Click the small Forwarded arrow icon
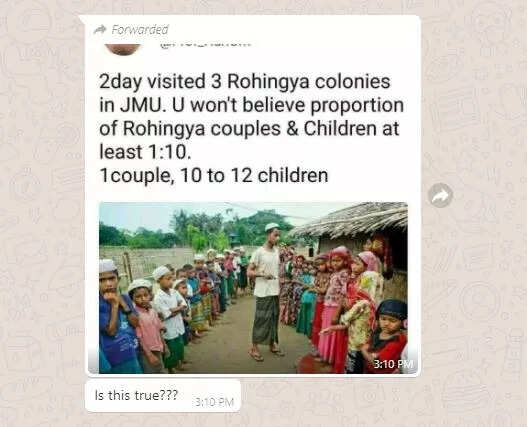This screenshot has width=527, height=427. tap(100, 30)
